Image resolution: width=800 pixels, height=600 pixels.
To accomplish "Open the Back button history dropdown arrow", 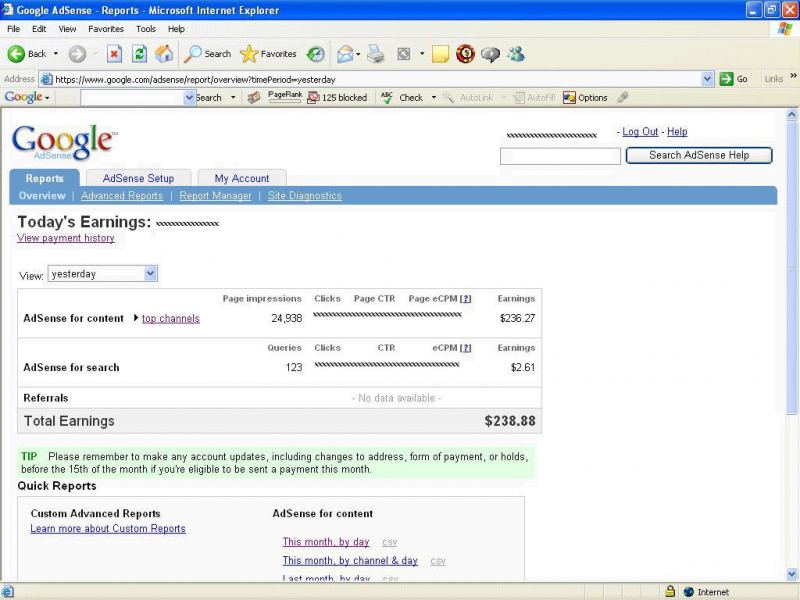I will pyautogui.click(x=56, y=54).
